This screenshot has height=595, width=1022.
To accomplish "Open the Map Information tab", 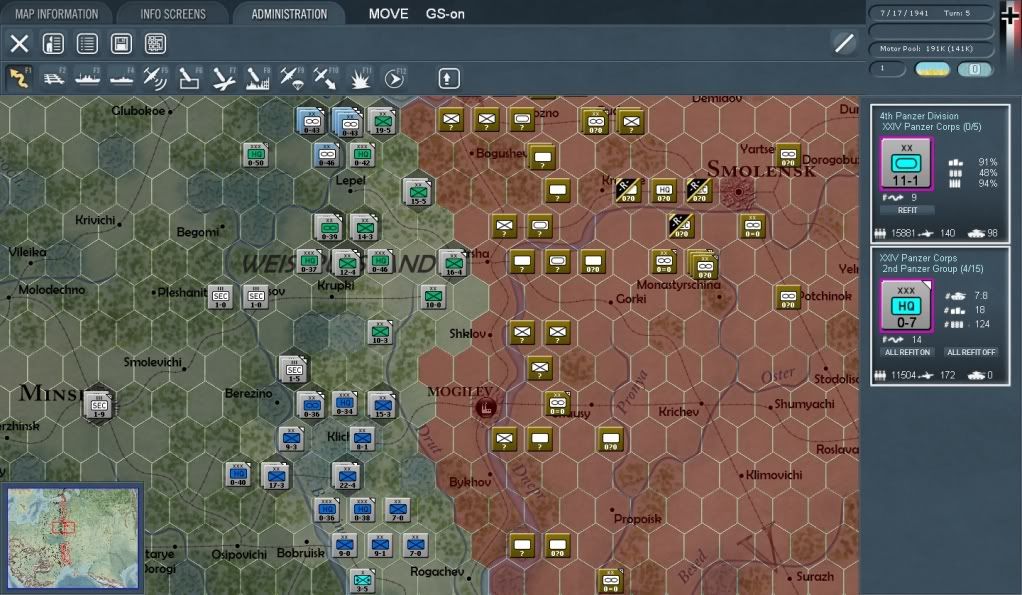I will click(57, 14).
